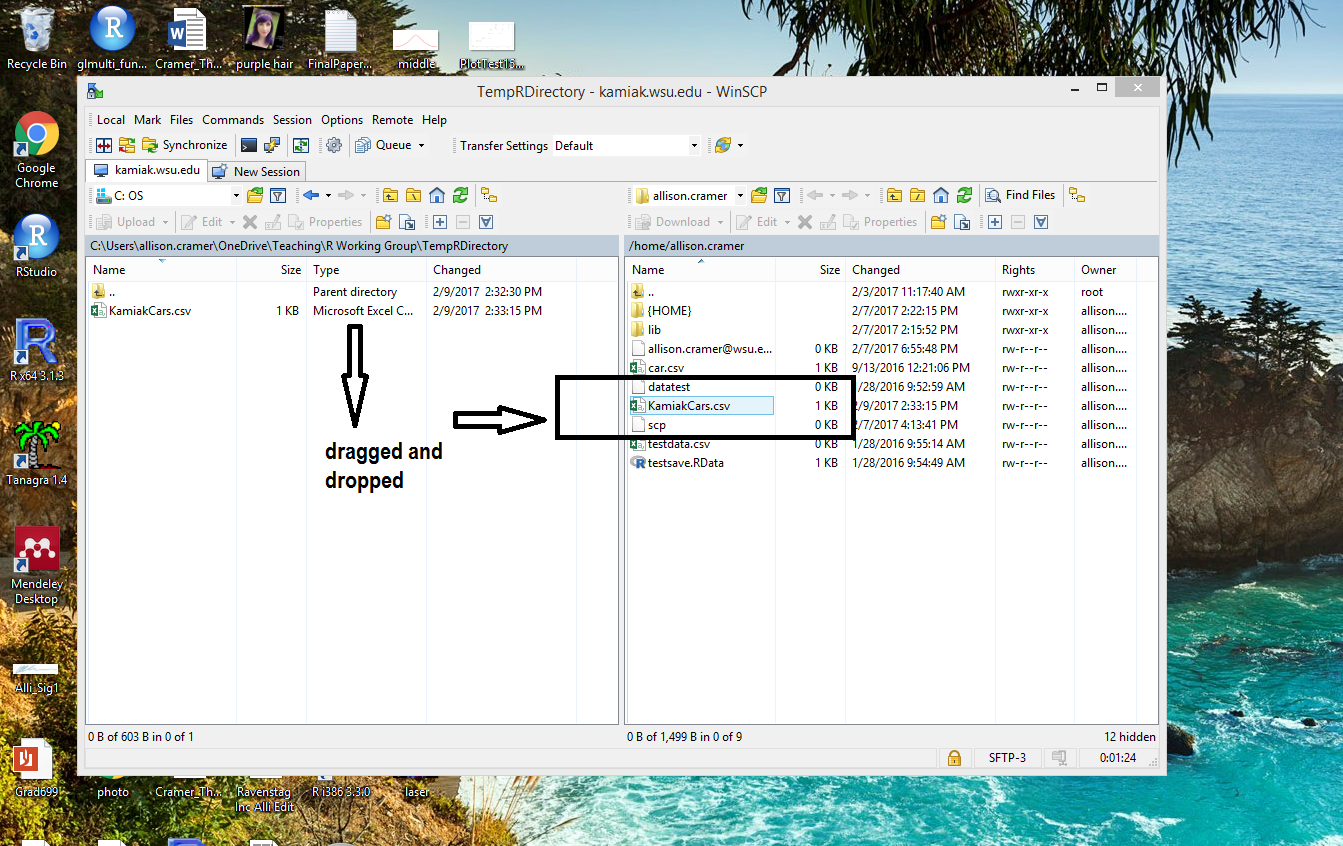Go to local home directory icon
This screenshot has width=1343, height=846.
(437, 196)
